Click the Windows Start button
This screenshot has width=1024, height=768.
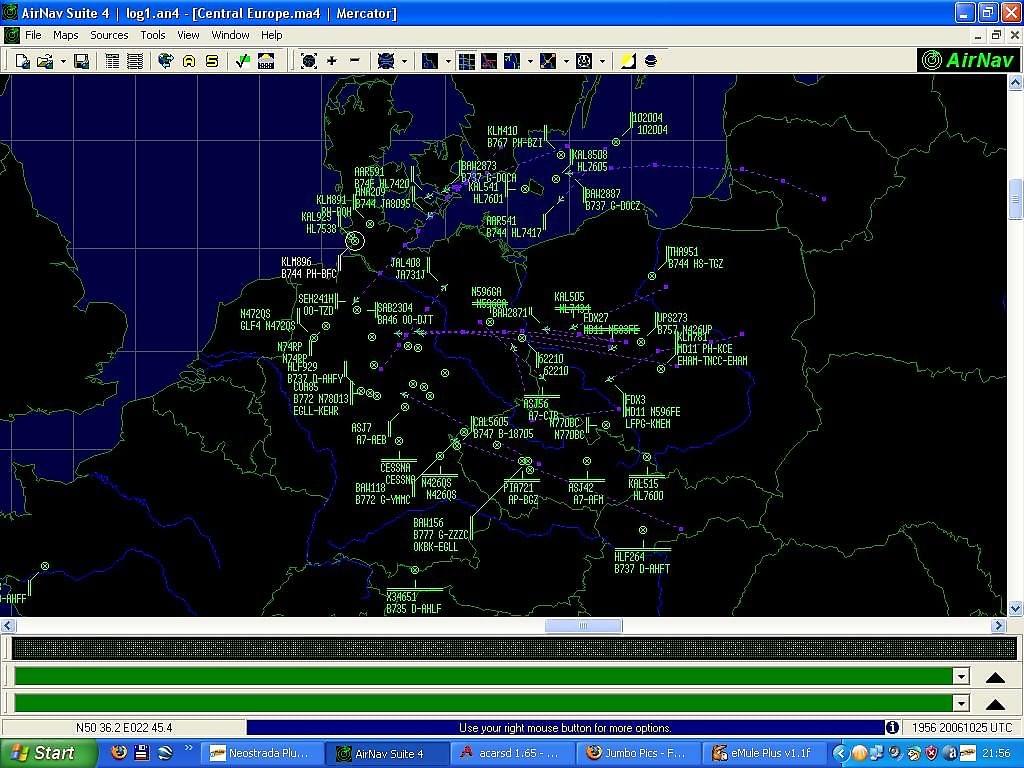[x=48, y=754]
